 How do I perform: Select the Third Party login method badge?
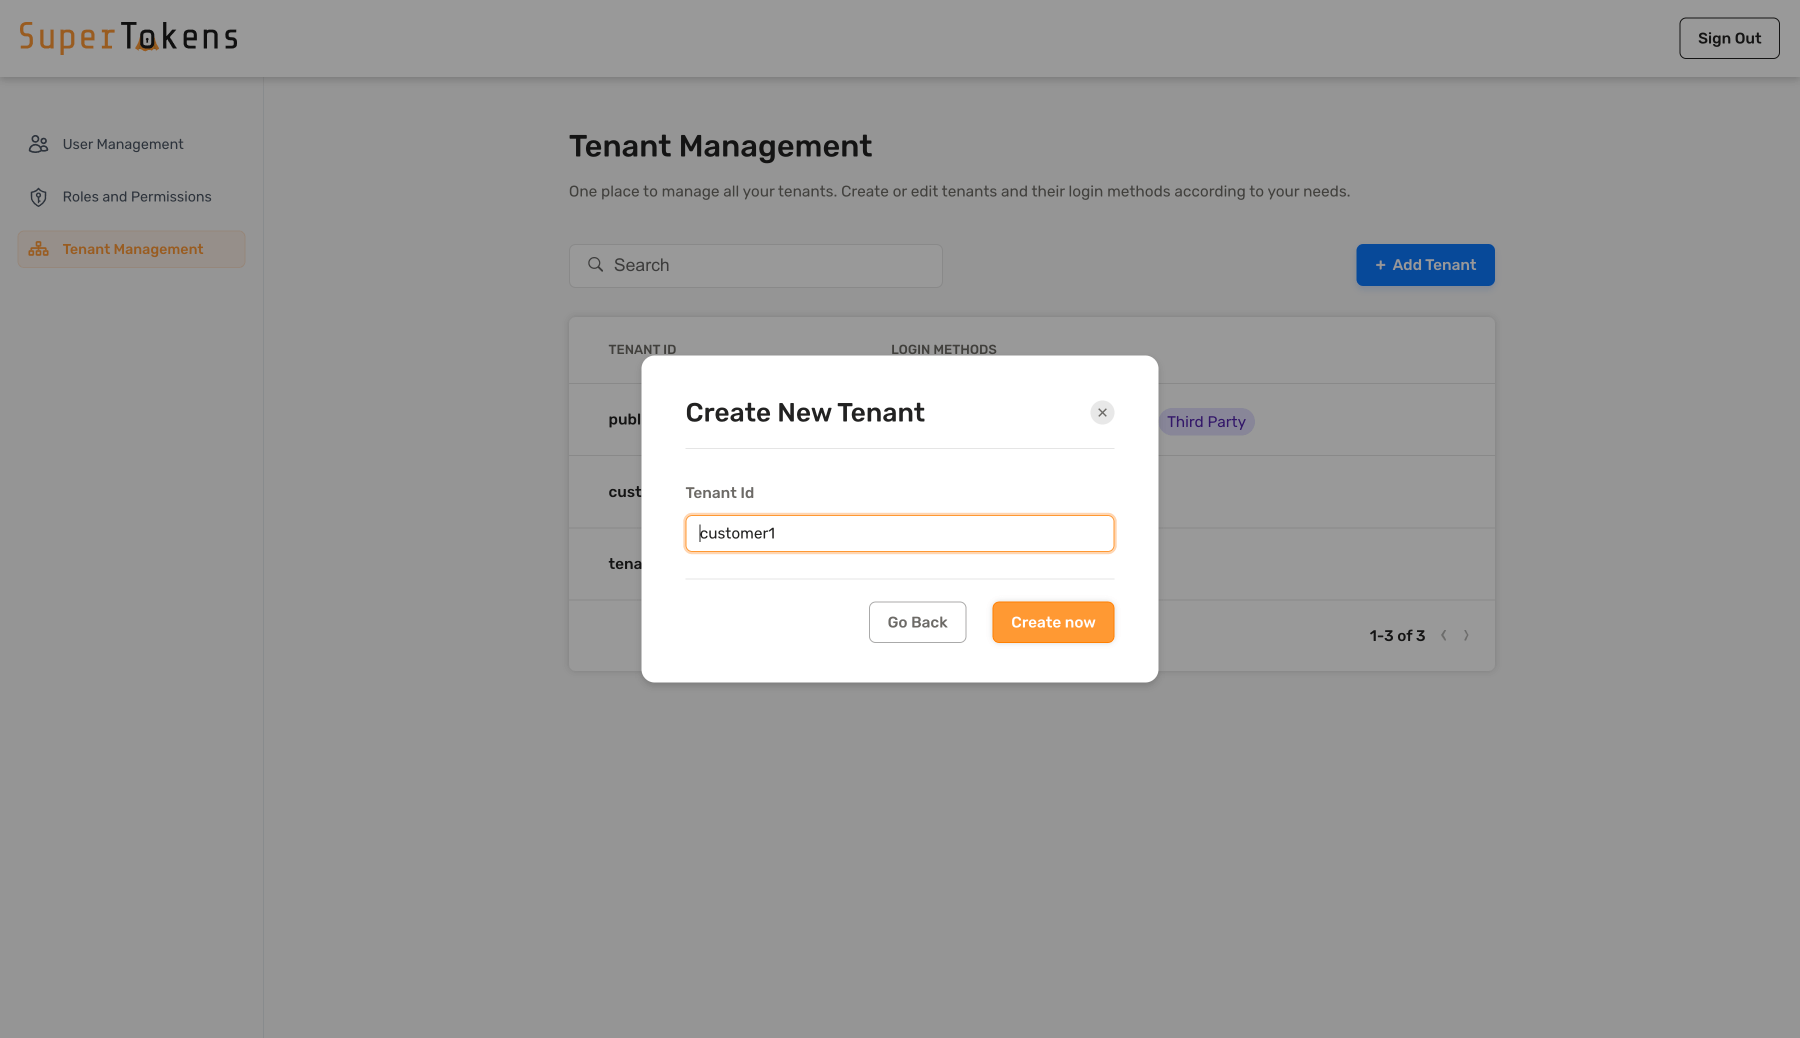1207,421
